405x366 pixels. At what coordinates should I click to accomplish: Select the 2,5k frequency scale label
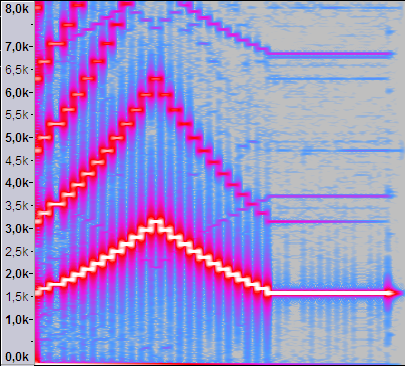[x=17, y=251]
